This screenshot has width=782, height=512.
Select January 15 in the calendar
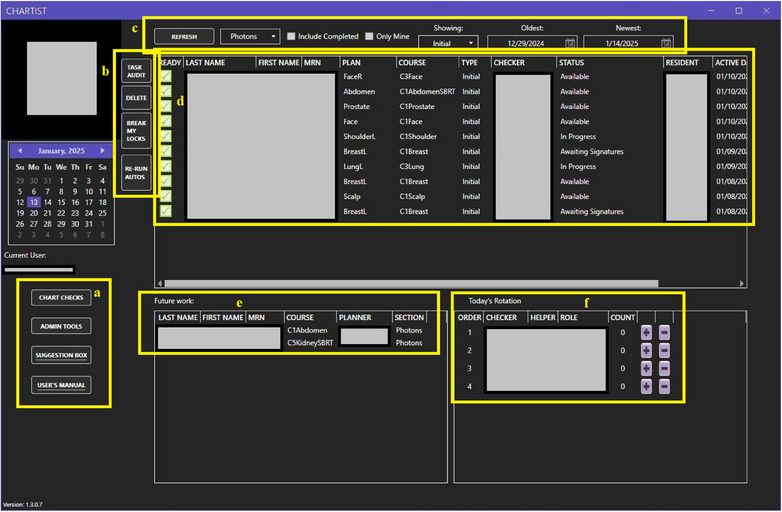[61, 202]
